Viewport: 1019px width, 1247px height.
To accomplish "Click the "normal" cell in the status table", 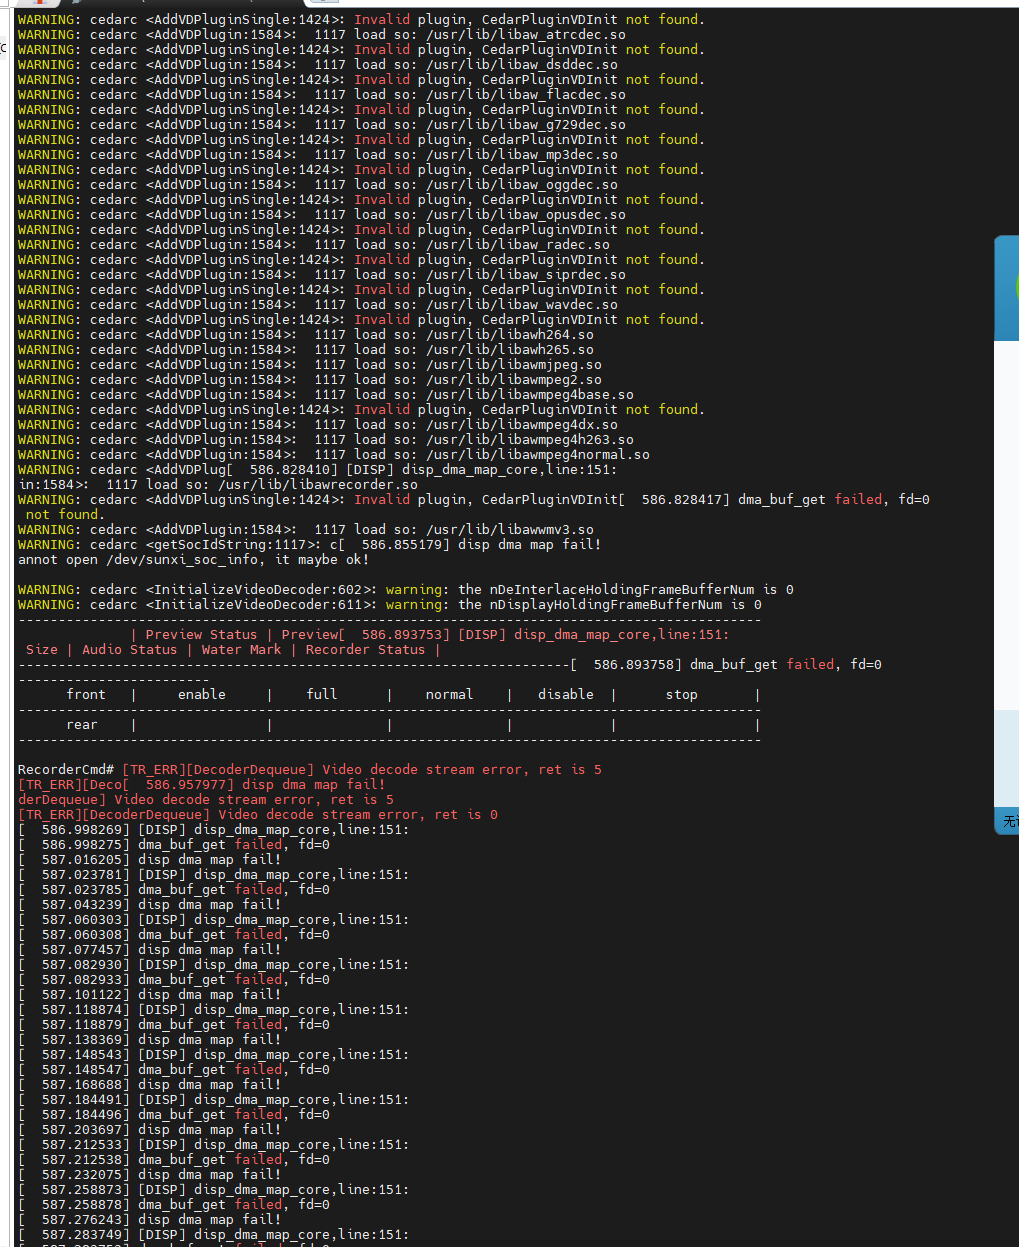I will click(x=449, y=694).
